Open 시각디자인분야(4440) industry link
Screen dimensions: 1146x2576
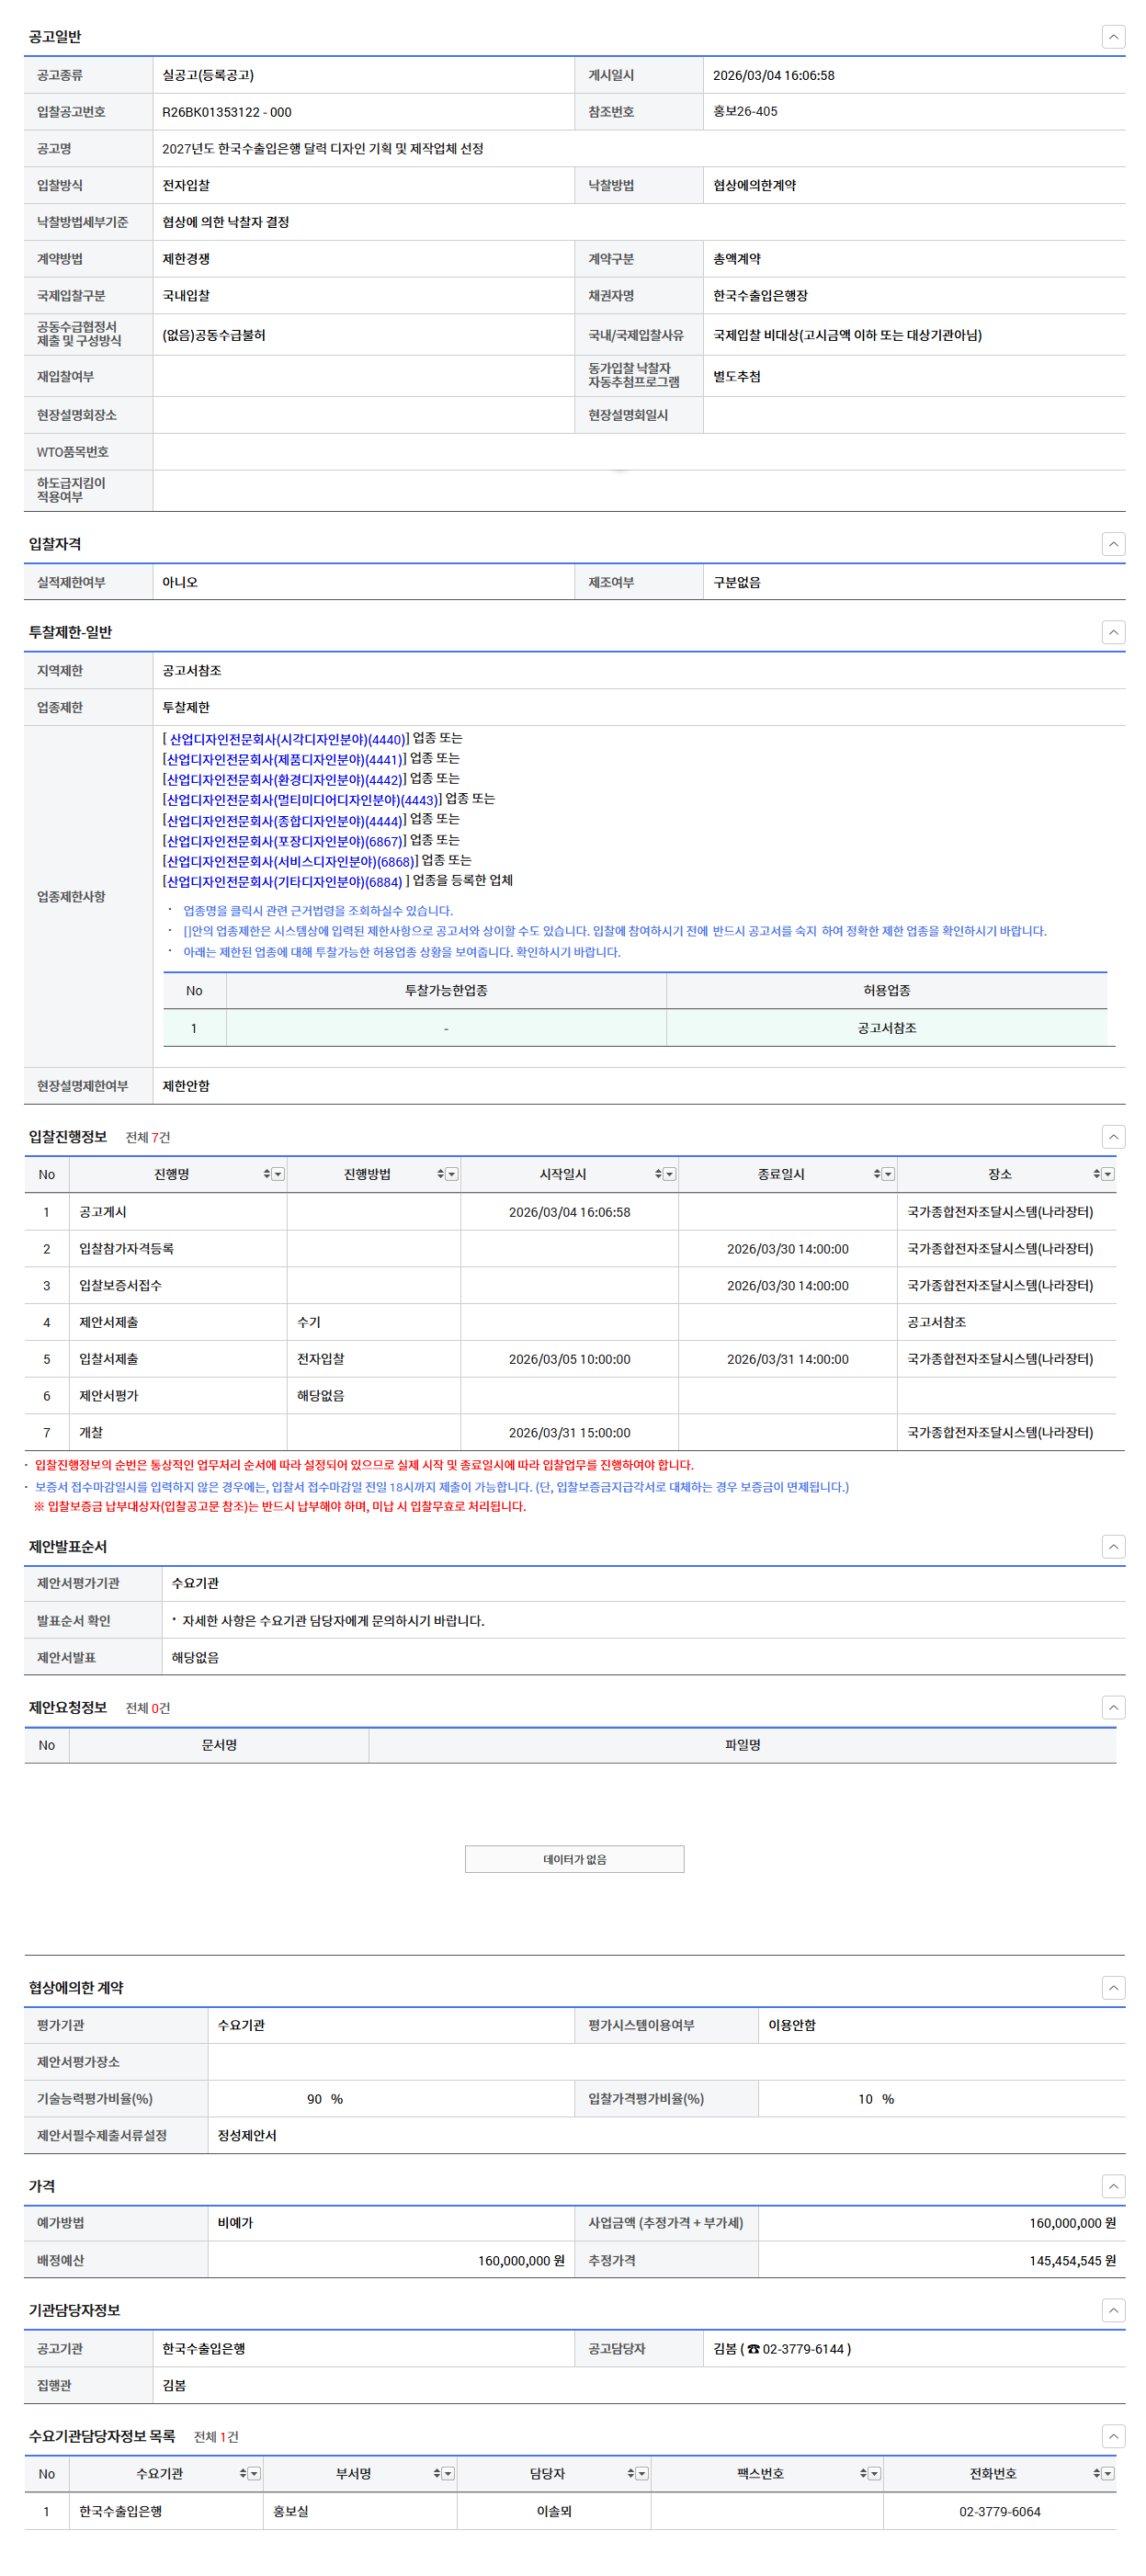coord(287,740)
